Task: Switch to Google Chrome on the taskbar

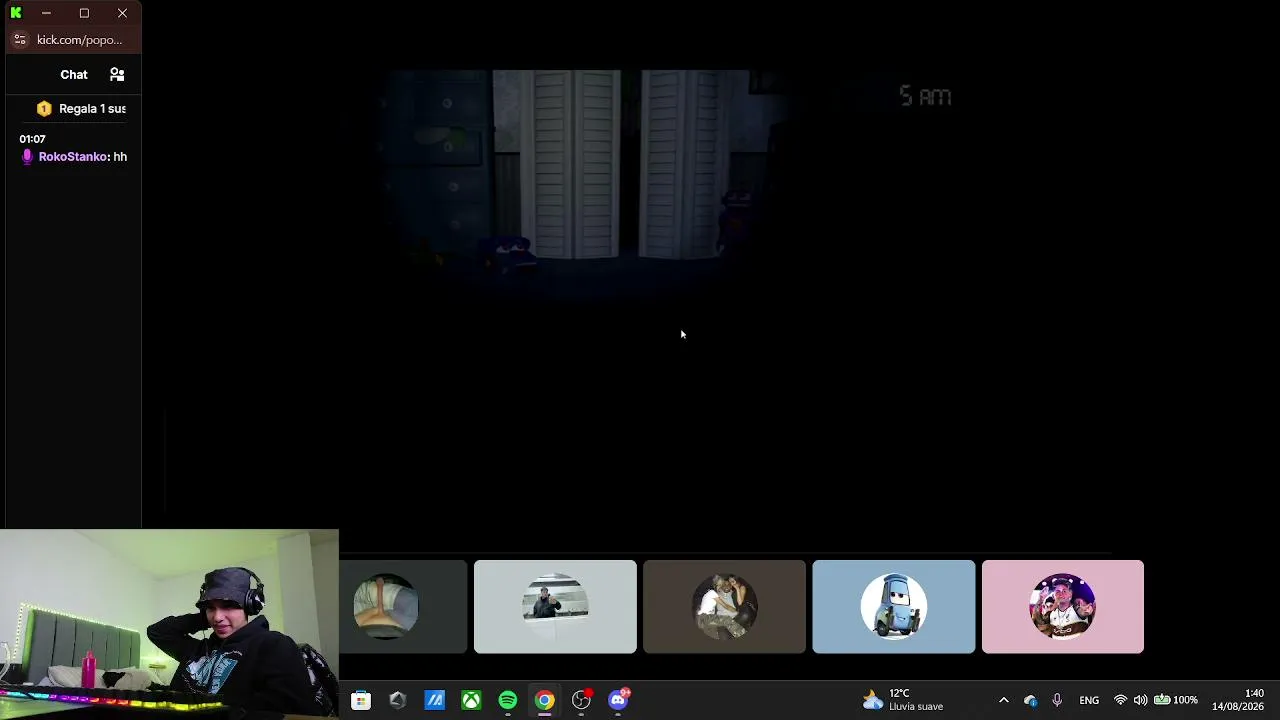Action: (544, 700)
